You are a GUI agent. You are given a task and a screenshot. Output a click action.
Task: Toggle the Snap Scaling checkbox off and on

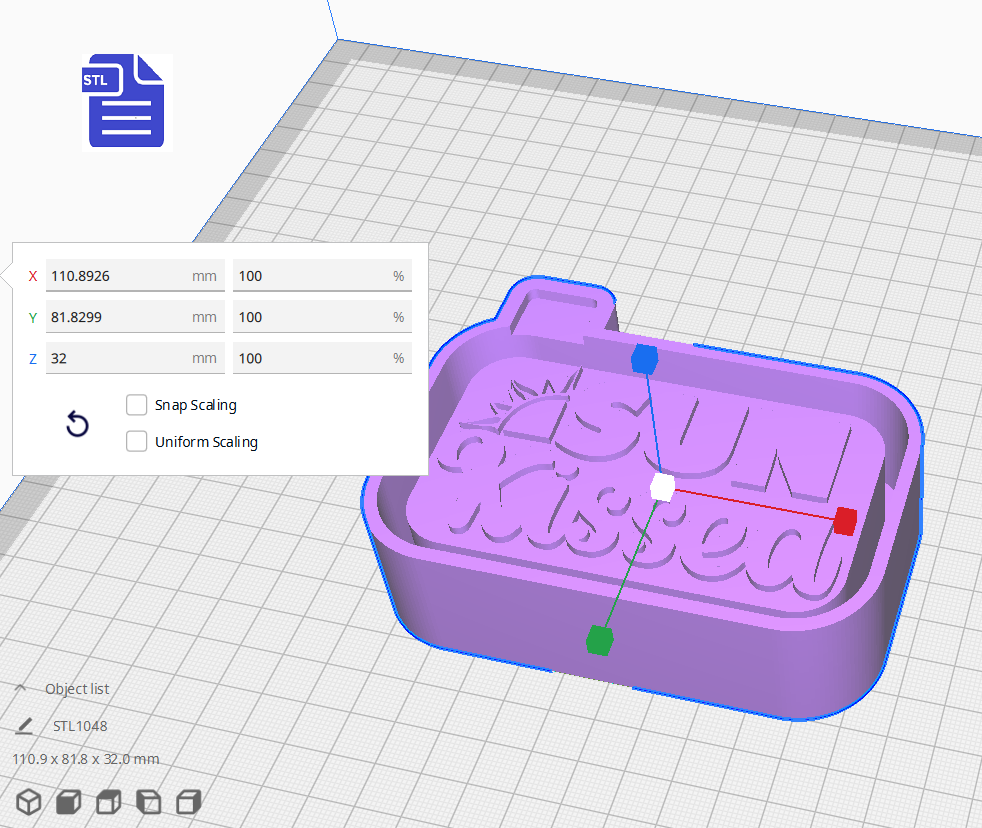pos(137,405)
